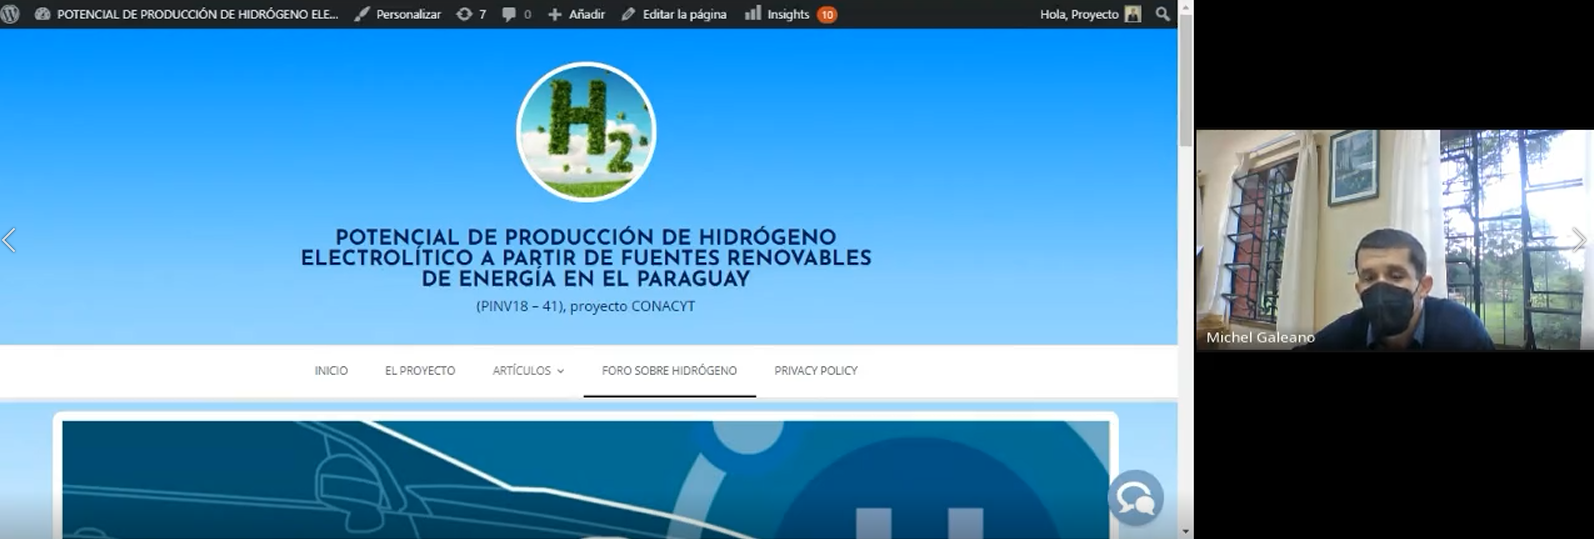Select Michel Galeano's video tile
This screenshot has height=539, width=1594.
(x=1395, y=240)
